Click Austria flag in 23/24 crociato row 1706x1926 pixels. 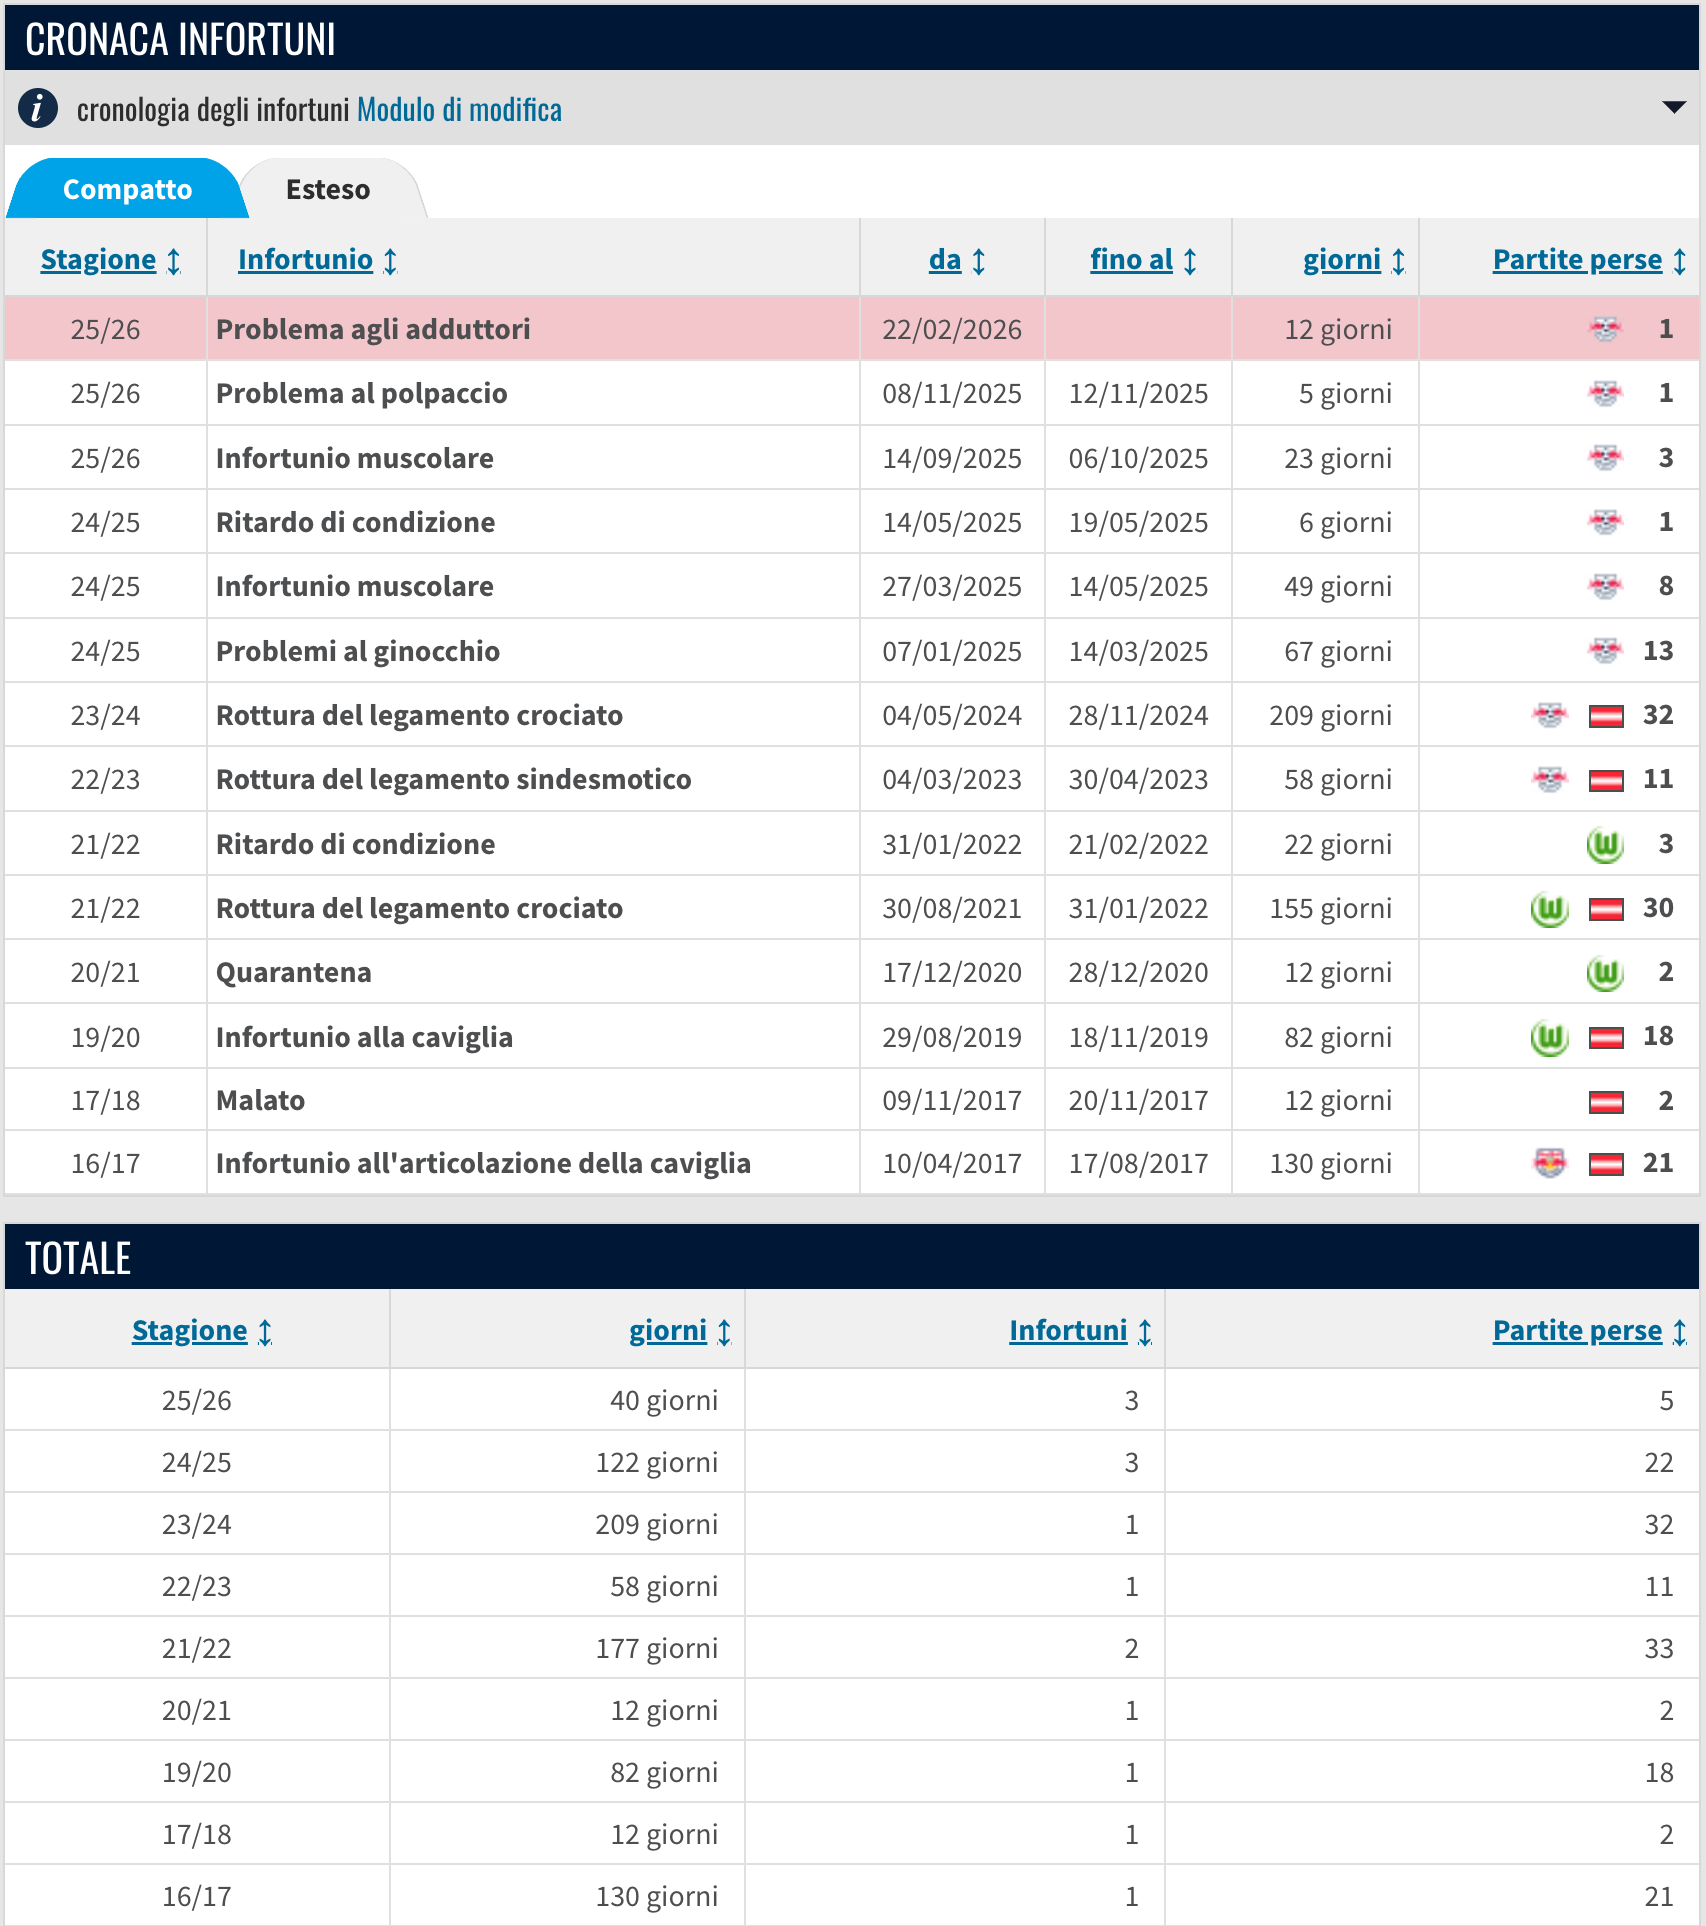(x=1606, y=716)
